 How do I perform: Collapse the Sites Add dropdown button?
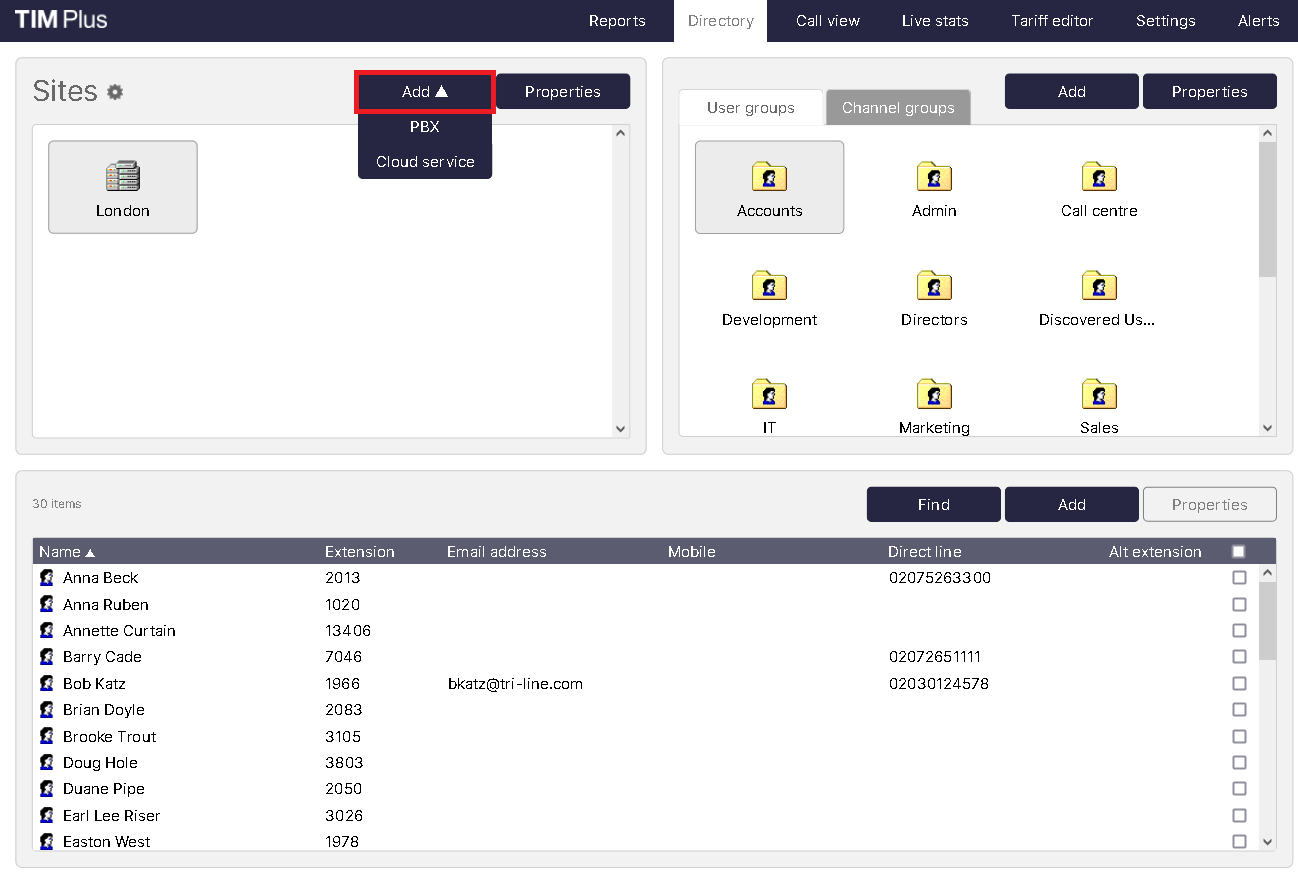tap(425, 91)
